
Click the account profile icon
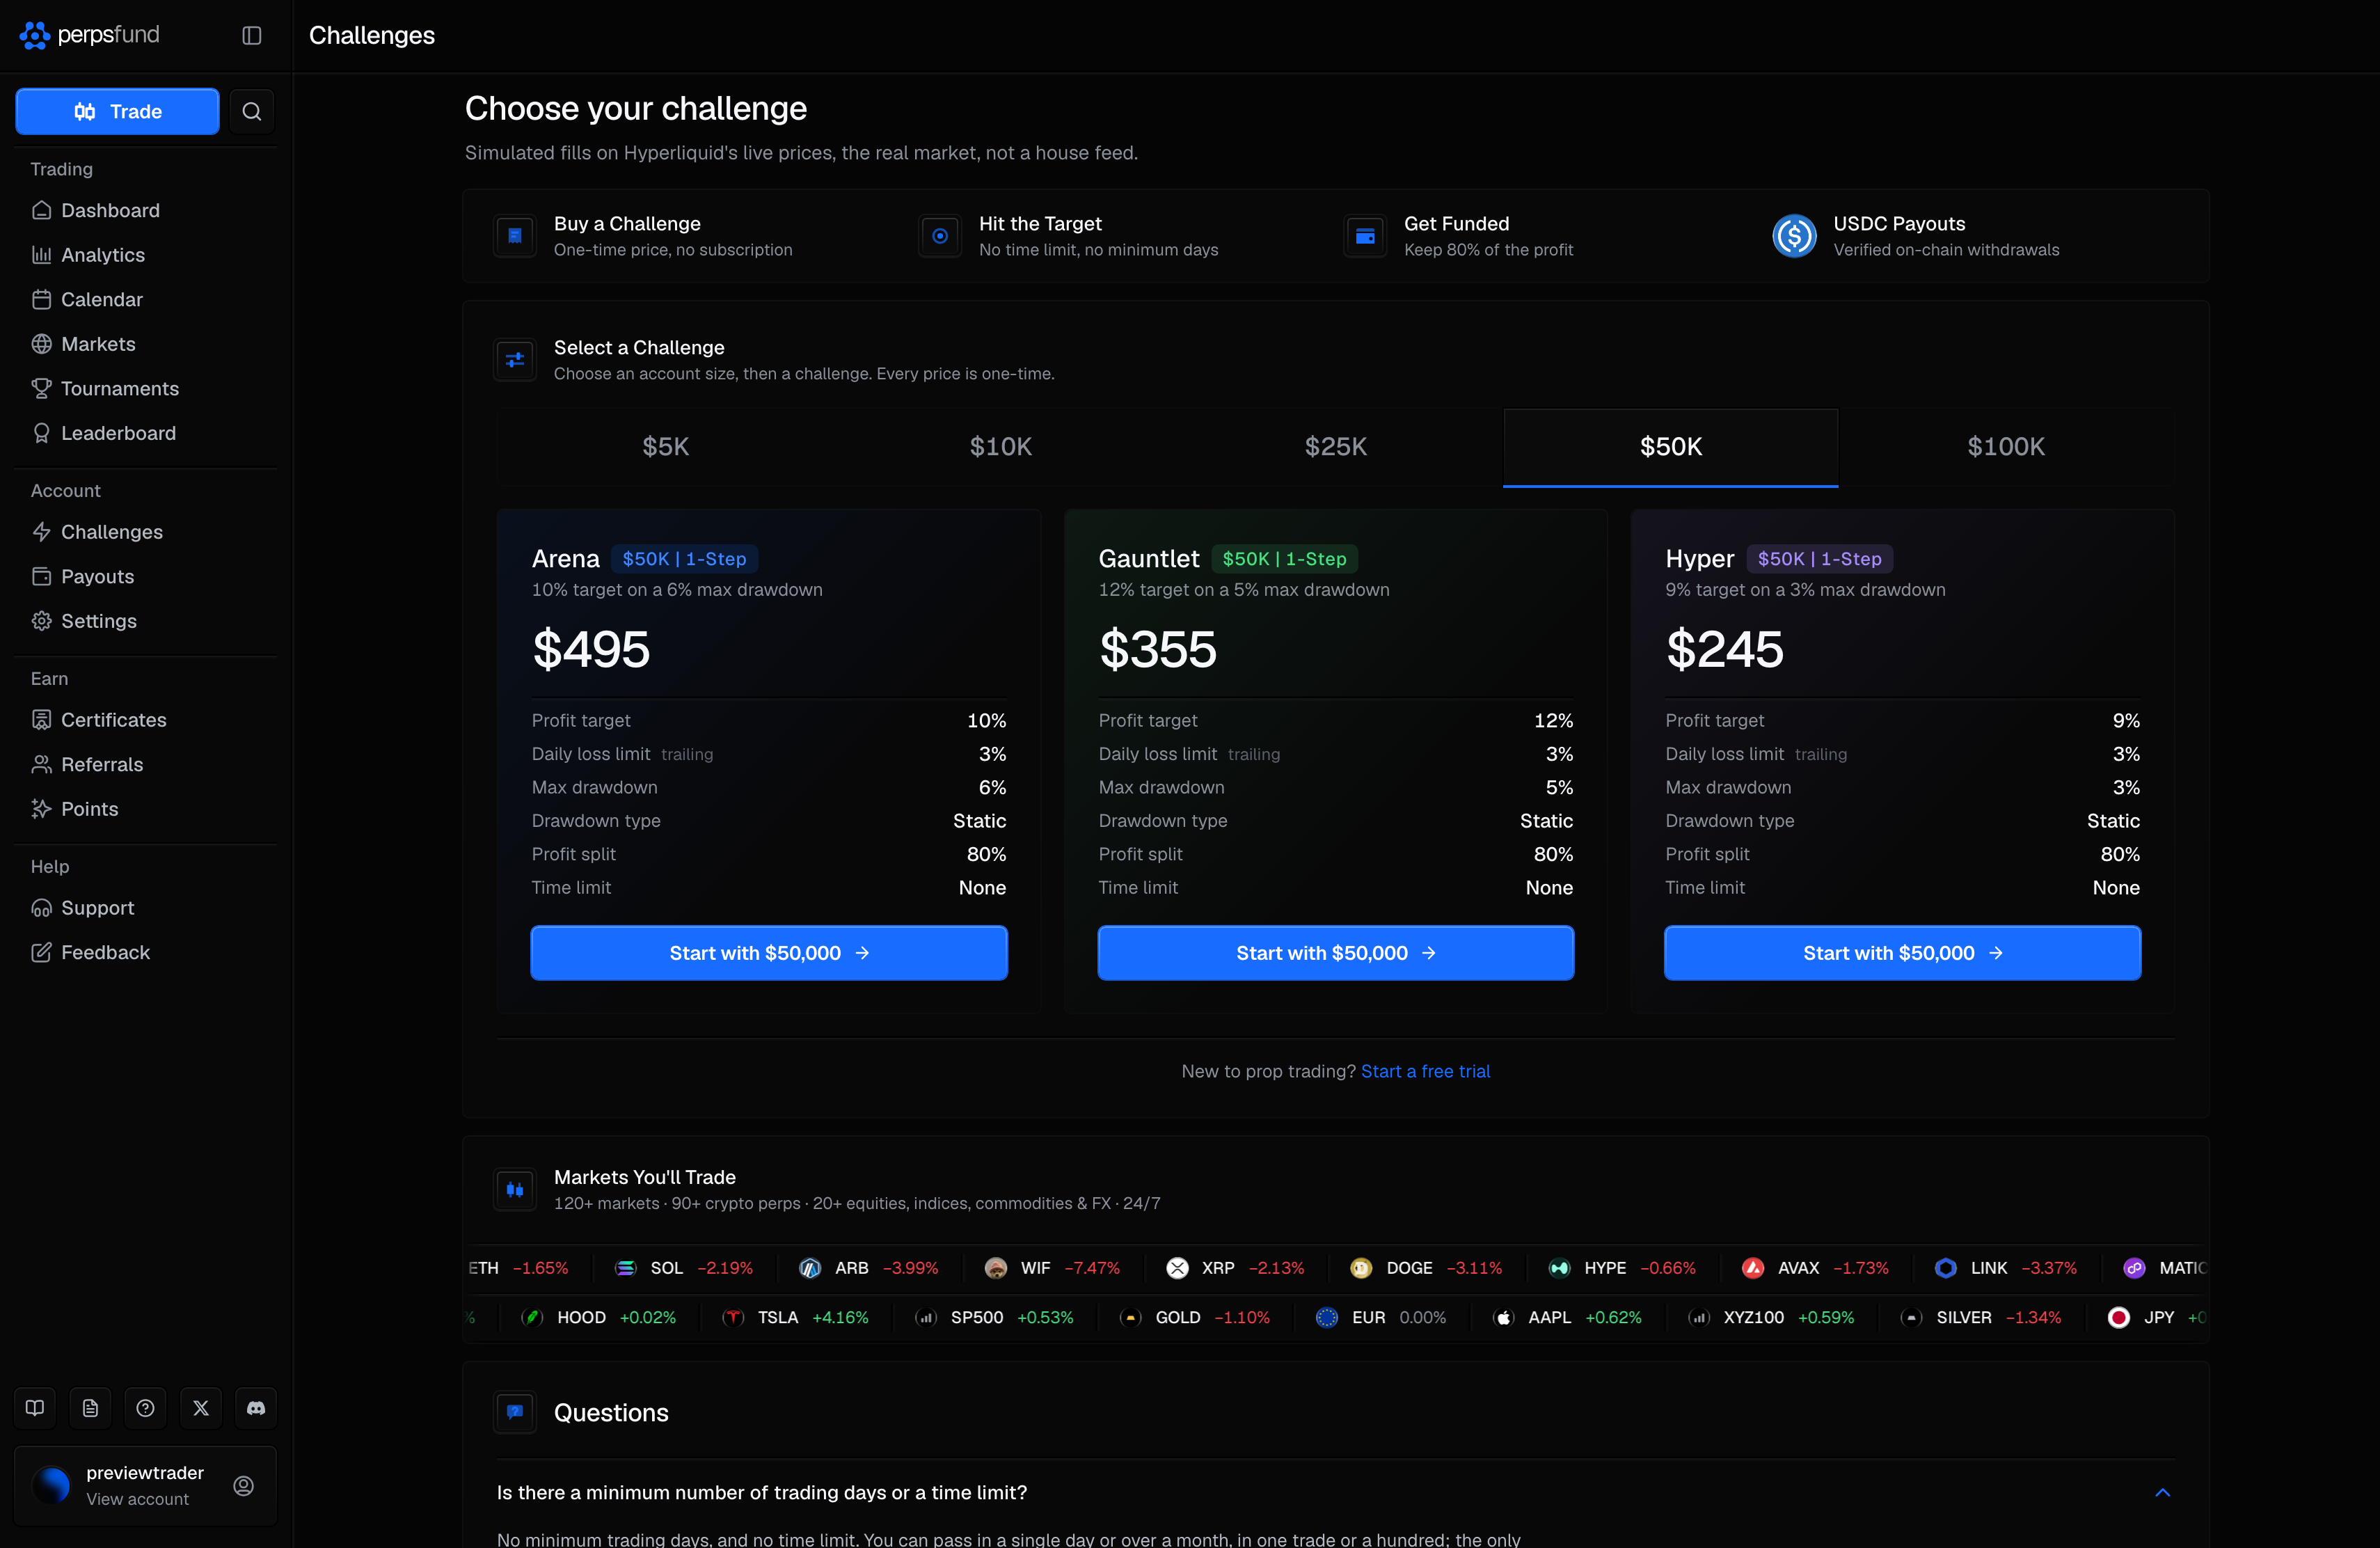coord(243,1486)
